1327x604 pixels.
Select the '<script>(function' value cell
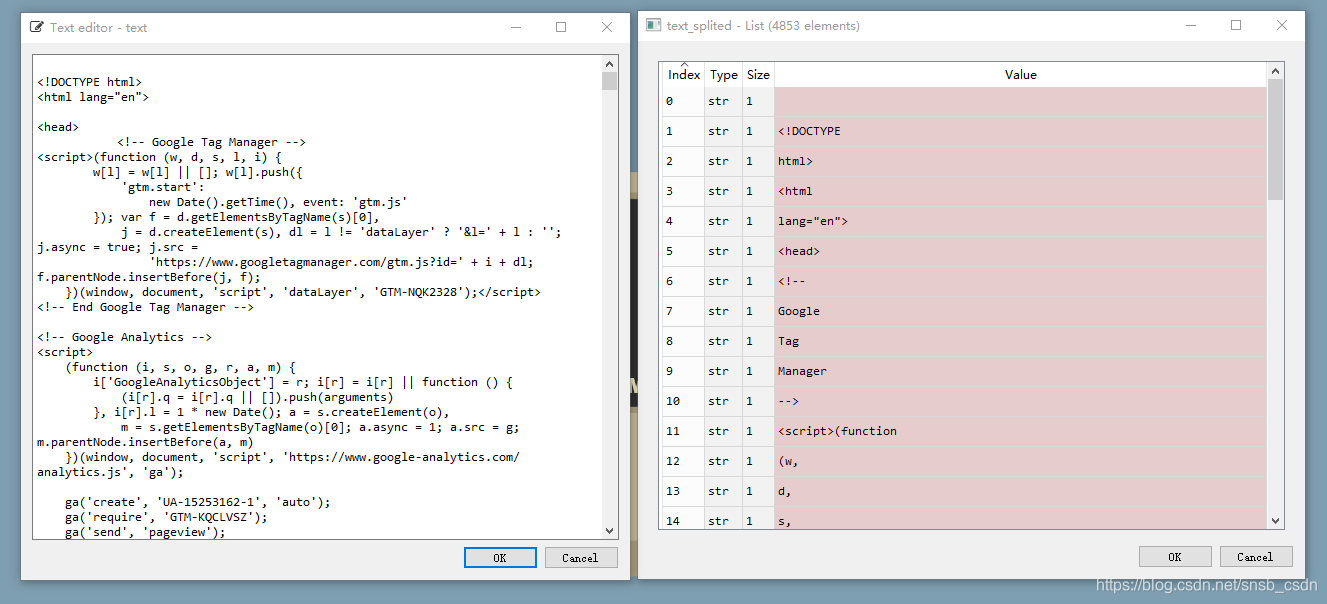coord(1020,431)
